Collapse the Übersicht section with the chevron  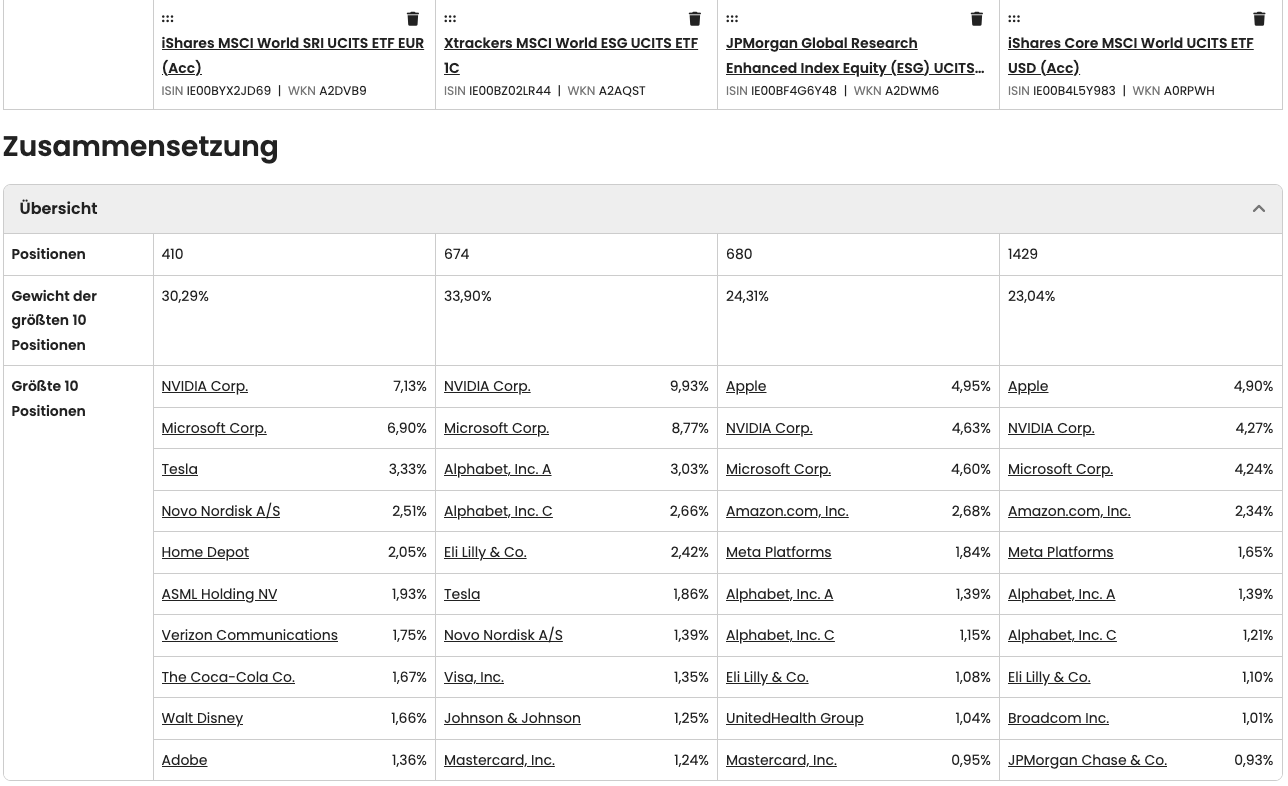[x=1258, y=208]
